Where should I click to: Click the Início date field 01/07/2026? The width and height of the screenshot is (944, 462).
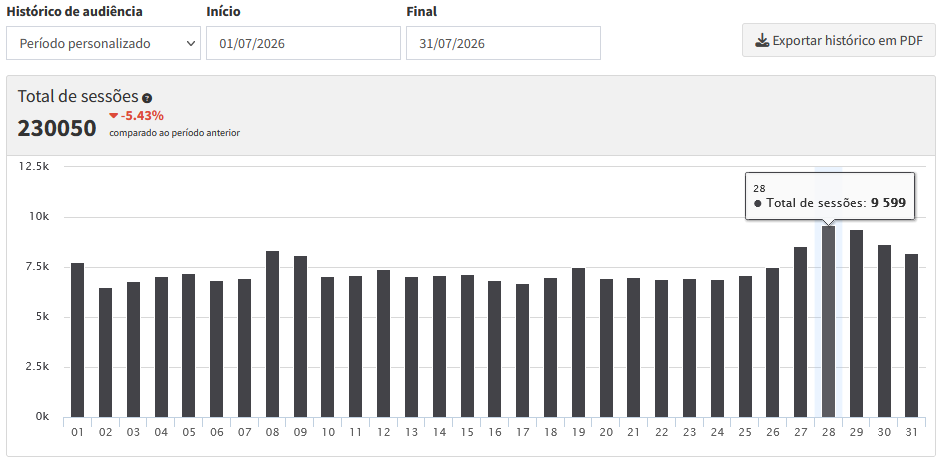click(x=303, y=43)
